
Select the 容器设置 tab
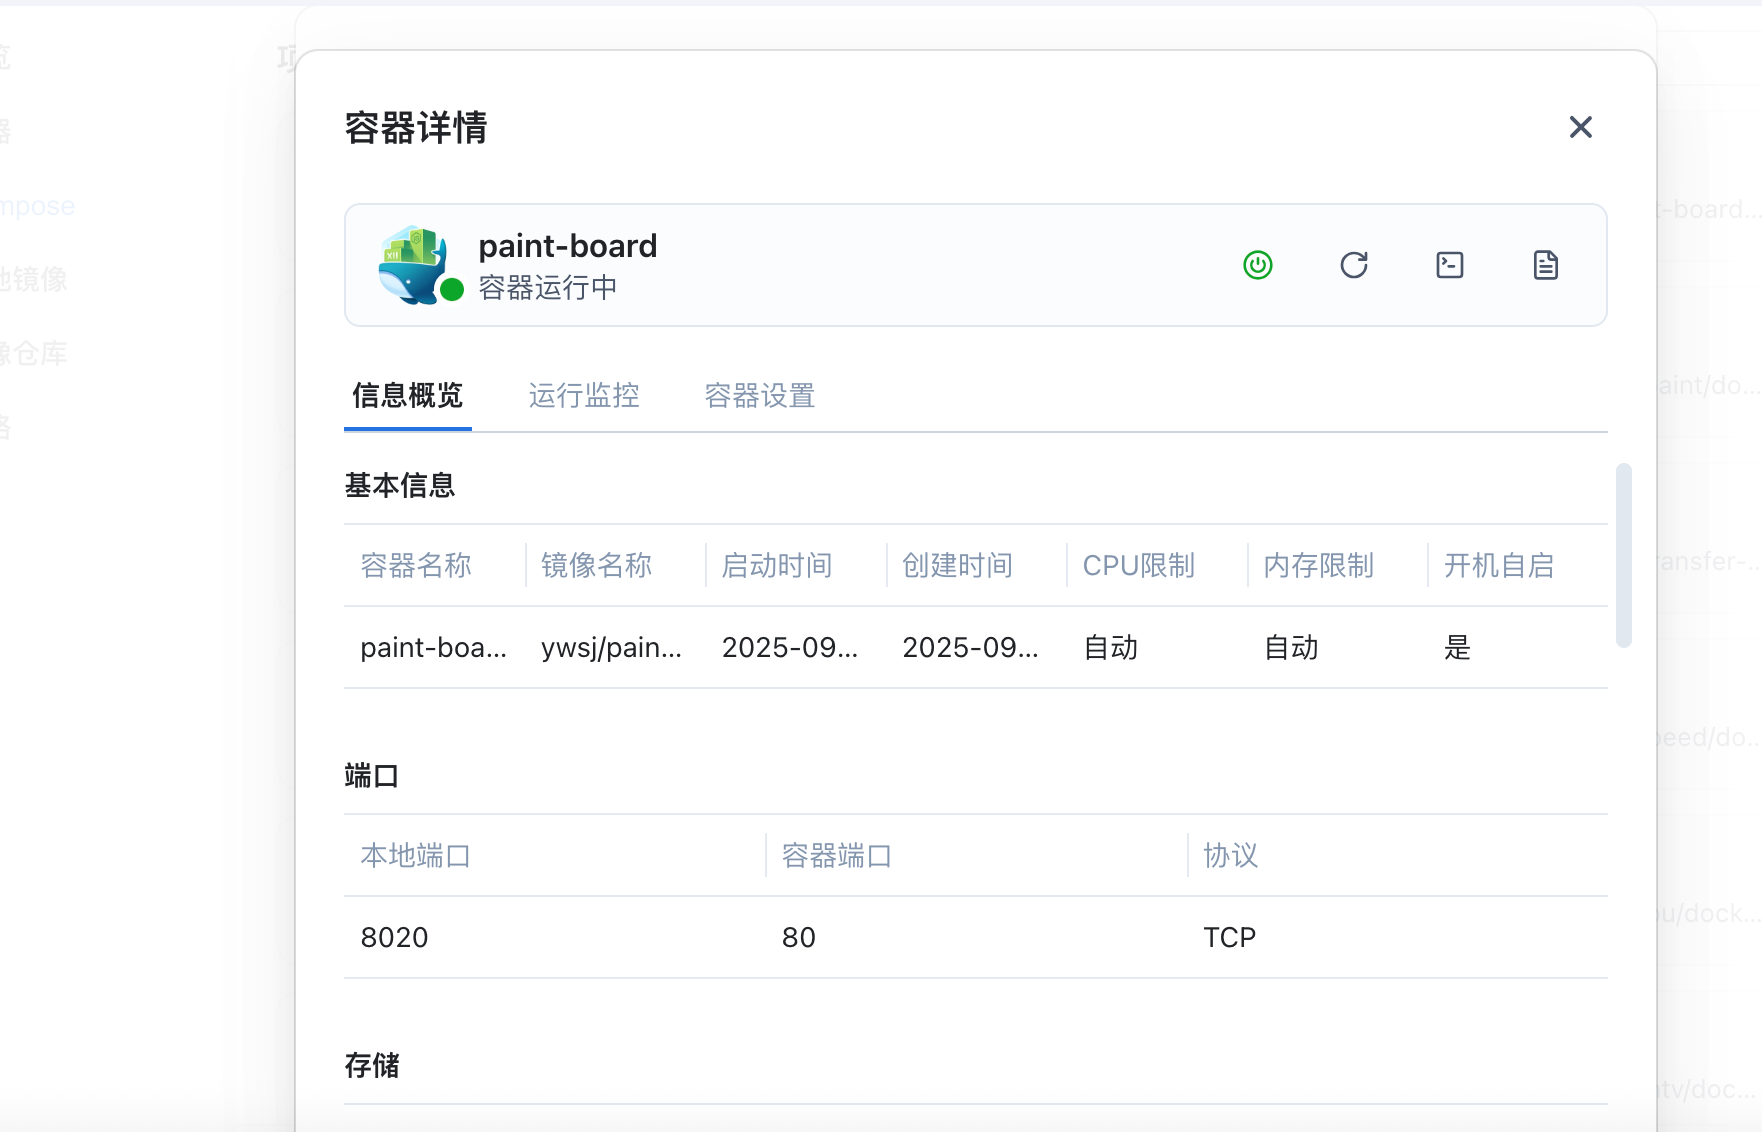[760, 396]
